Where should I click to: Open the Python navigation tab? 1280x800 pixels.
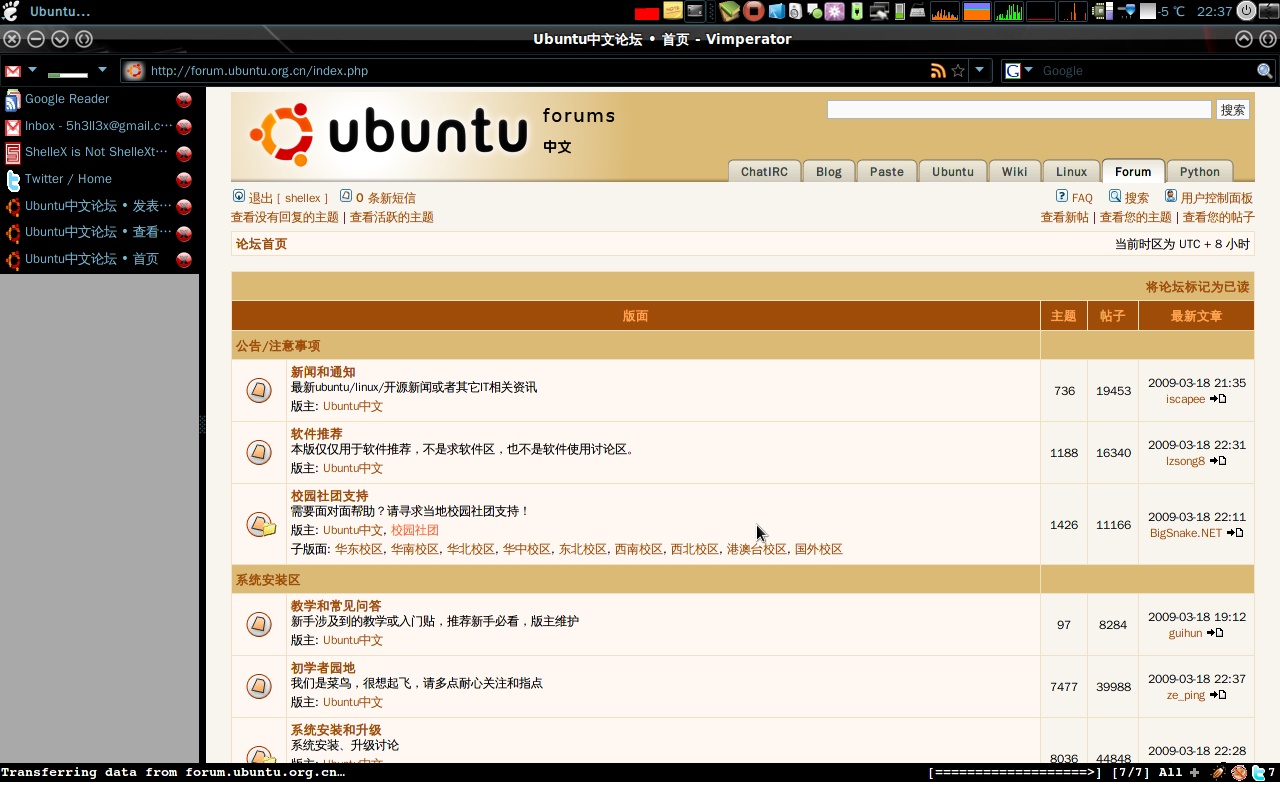pyautogui.click(x=1200, y=171)
